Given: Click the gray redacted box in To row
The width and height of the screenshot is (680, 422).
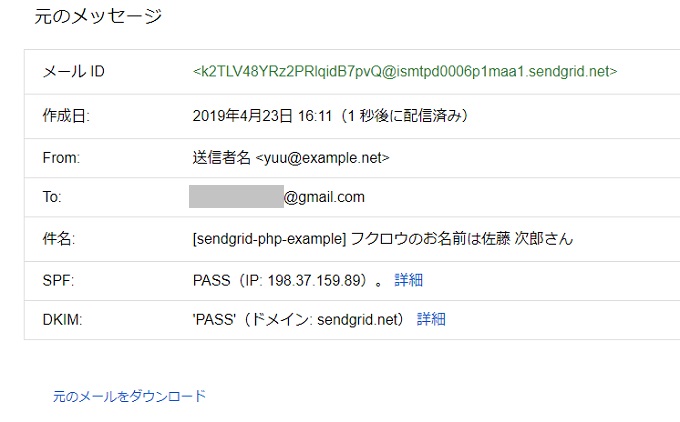Looking at the screenshot, I should tap(236, 196).
